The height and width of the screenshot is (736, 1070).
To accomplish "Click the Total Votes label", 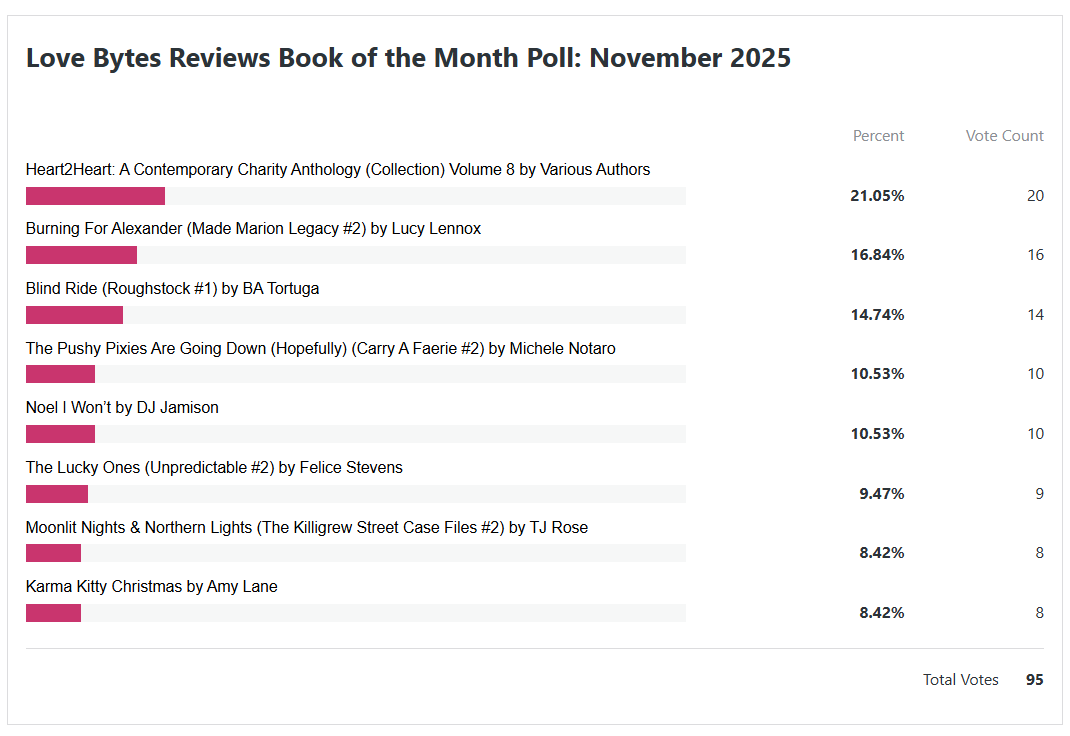I will coord(960,680).
